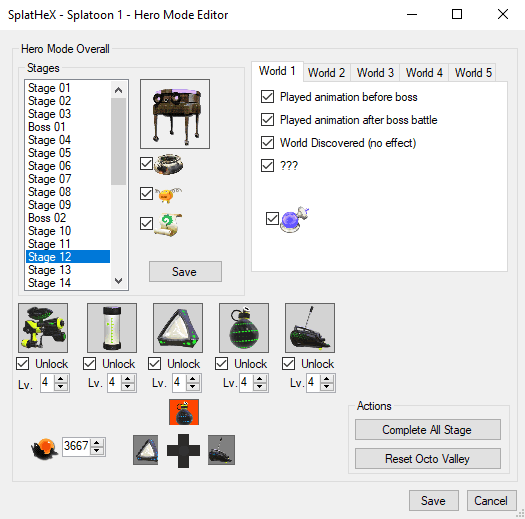Toggle the Zapfish rescued checkbox

[146, 193]
